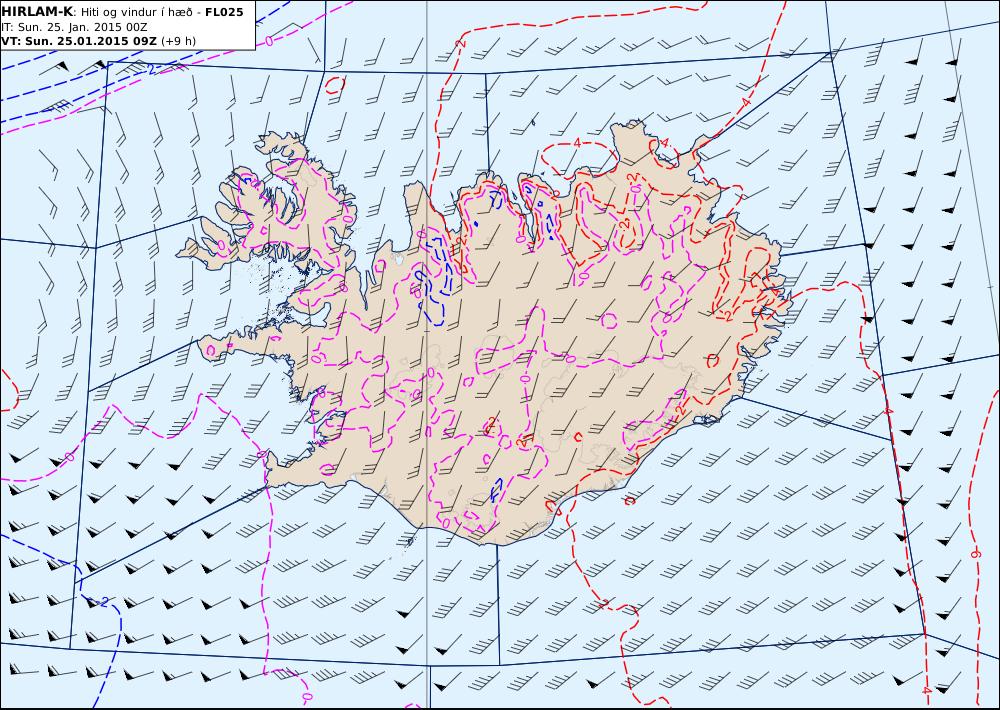This screenshot has height=710, width=1000.
Task: Click the '(+9 h)' forecast offset text
Action: (x=179, y=41)
